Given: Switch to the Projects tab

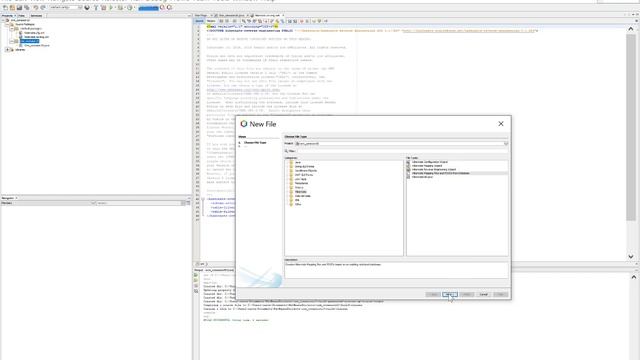Looking at the screenshot, I should [x=7, y=16].
